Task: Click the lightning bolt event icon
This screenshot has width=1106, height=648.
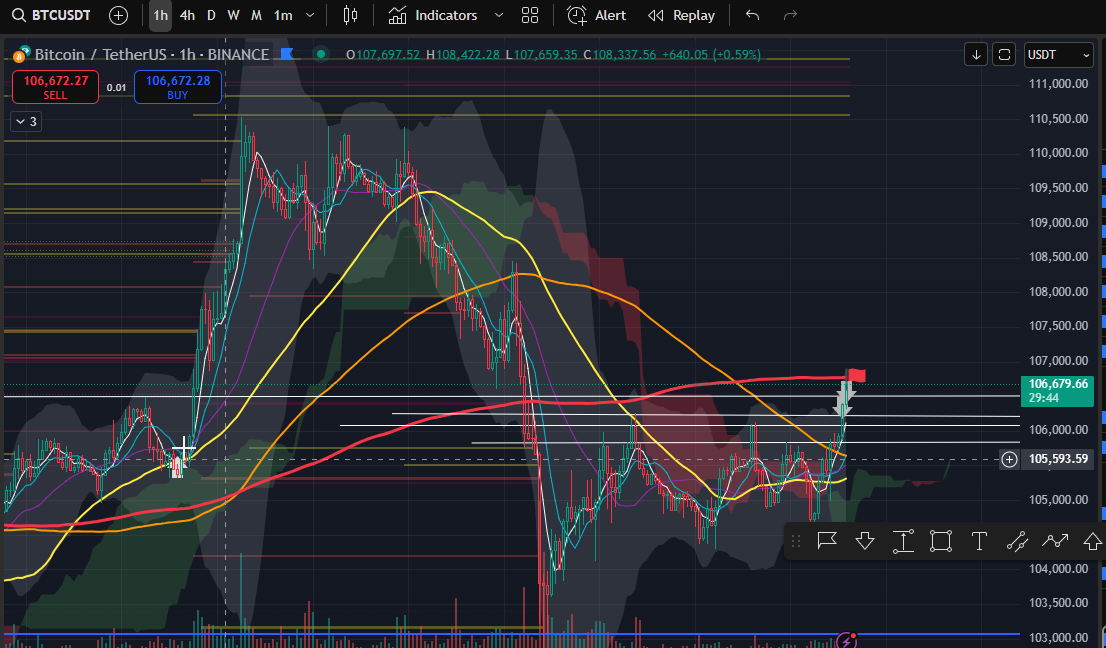Action: click(x=846, y=640)
